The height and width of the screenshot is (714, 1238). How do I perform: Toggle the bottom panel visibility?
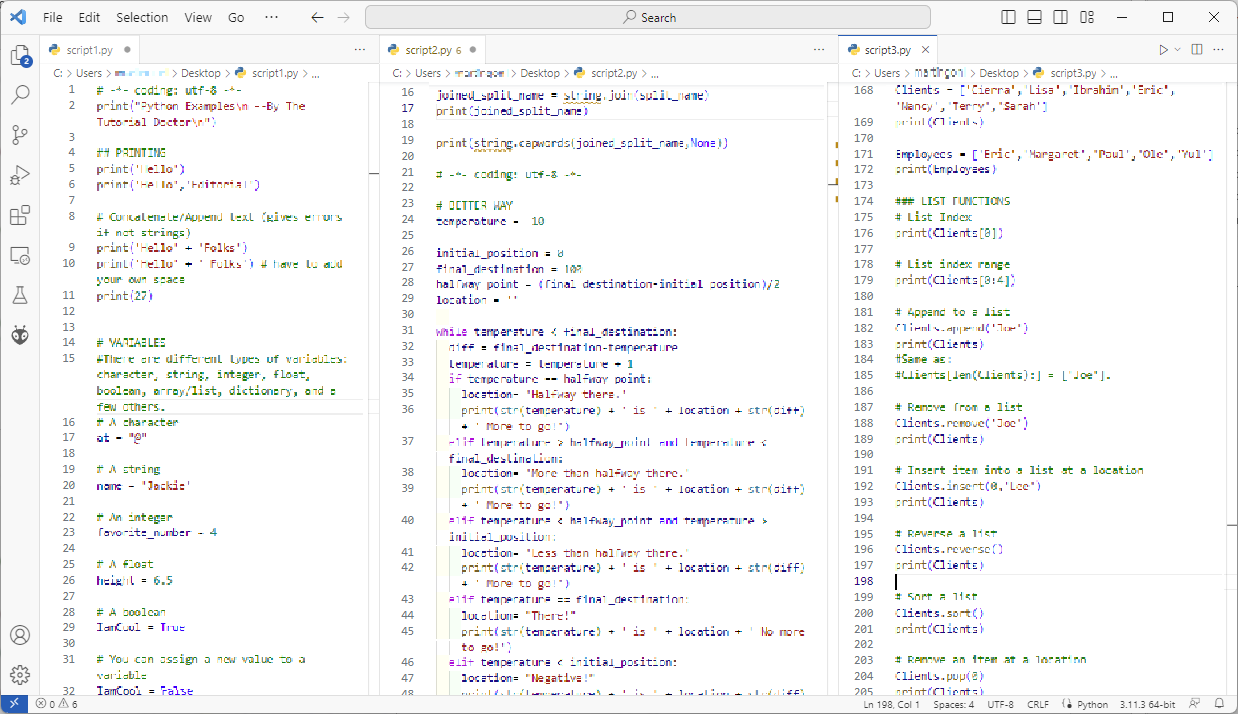[x=1035, y=17]
